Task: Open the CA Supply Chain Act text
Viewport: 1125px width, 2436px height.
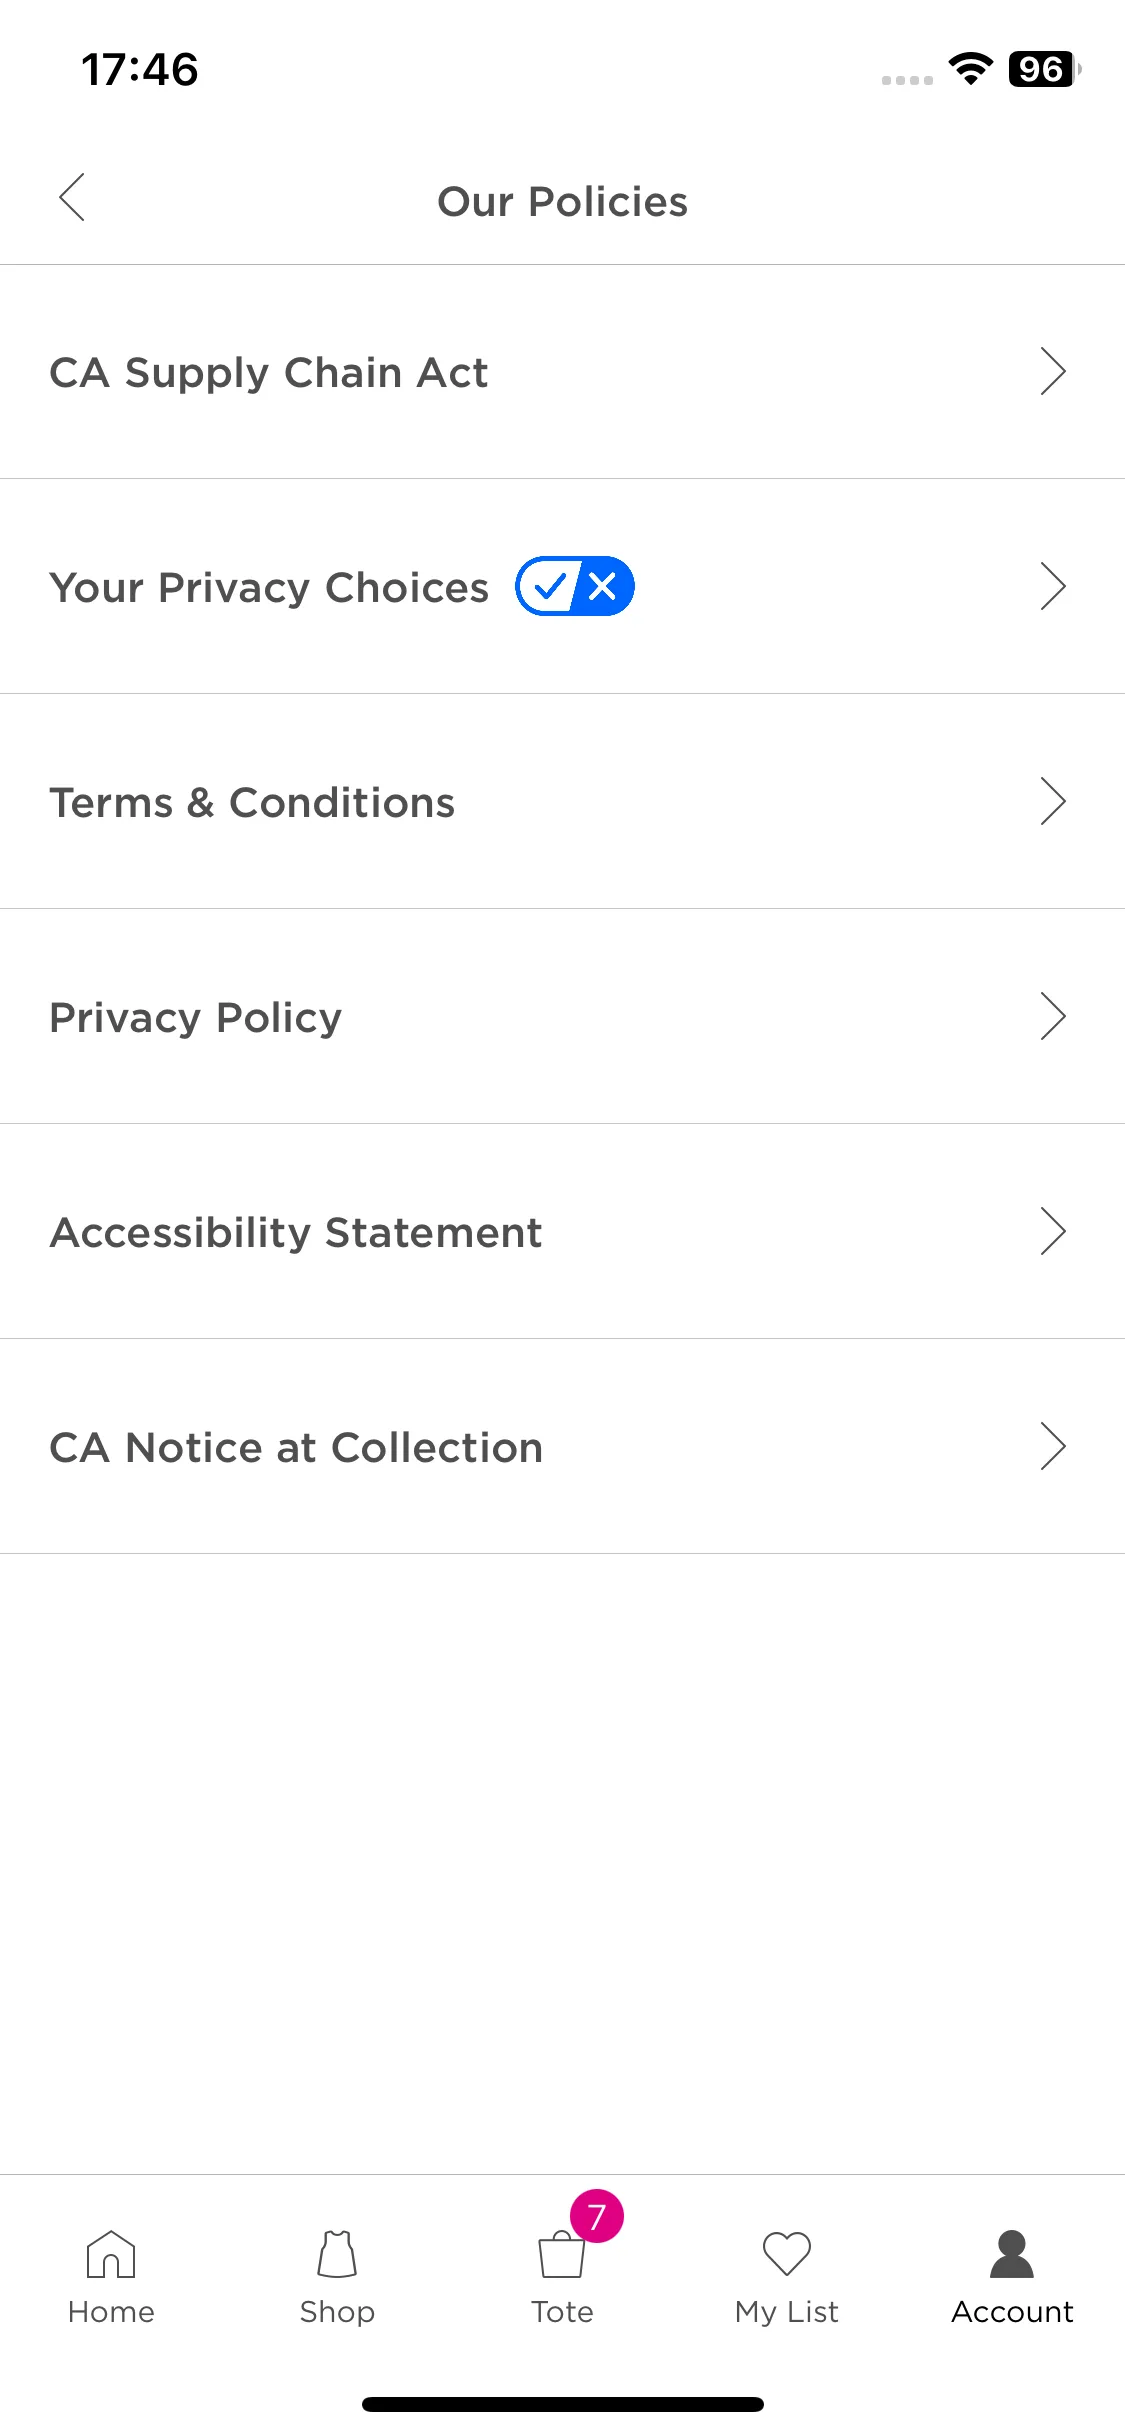Action: (x=269, y=373)
